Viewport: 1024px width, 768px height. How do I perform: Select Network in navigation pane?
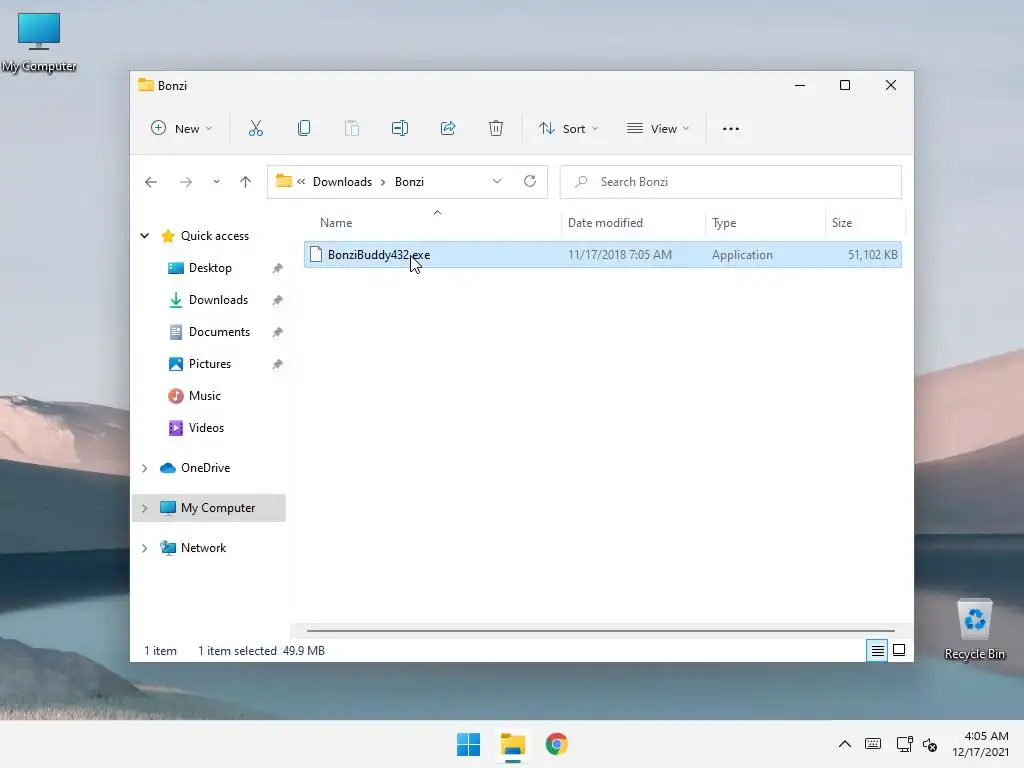[x=203, y=548]
